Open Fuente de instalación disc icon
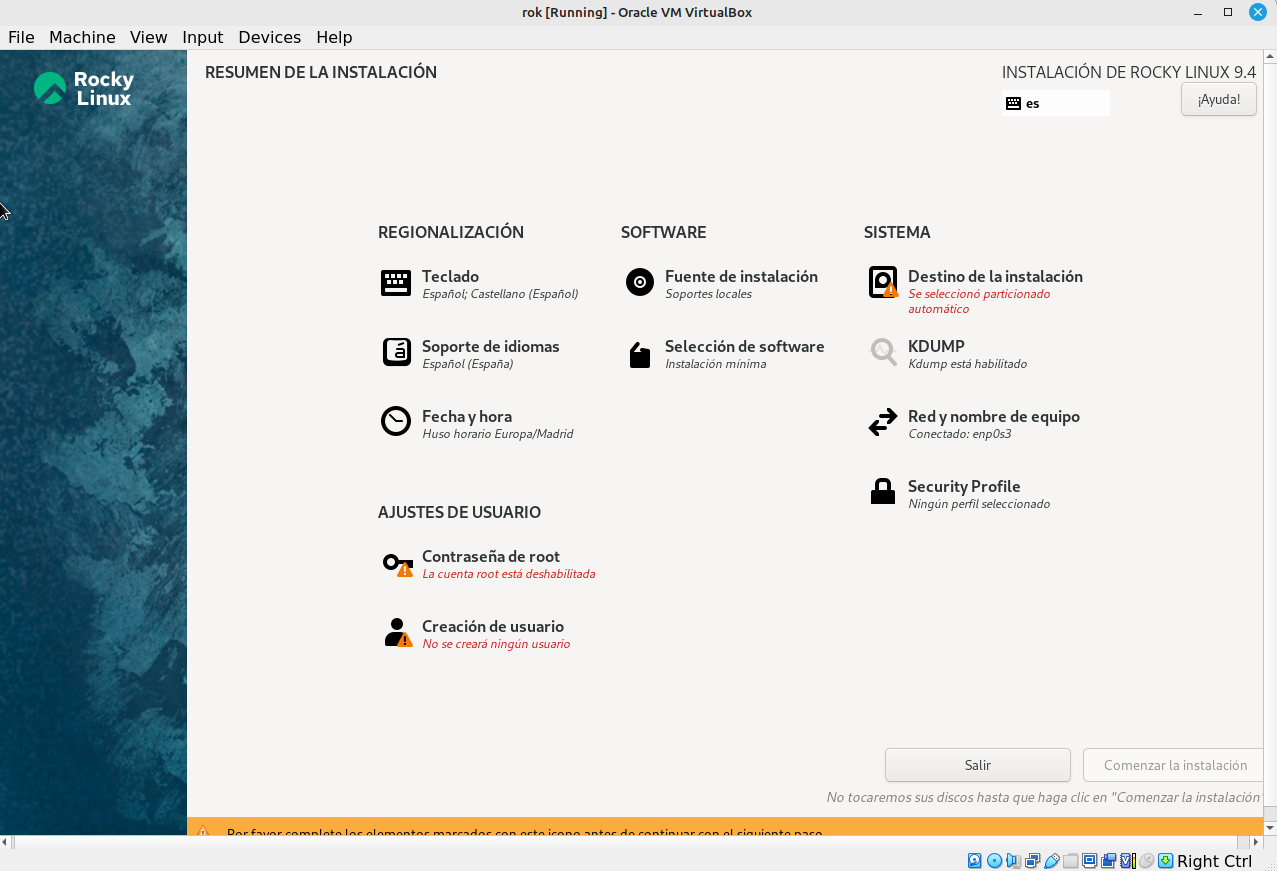Viewport: 1277px width, 871px height. [x=640, y=282]
